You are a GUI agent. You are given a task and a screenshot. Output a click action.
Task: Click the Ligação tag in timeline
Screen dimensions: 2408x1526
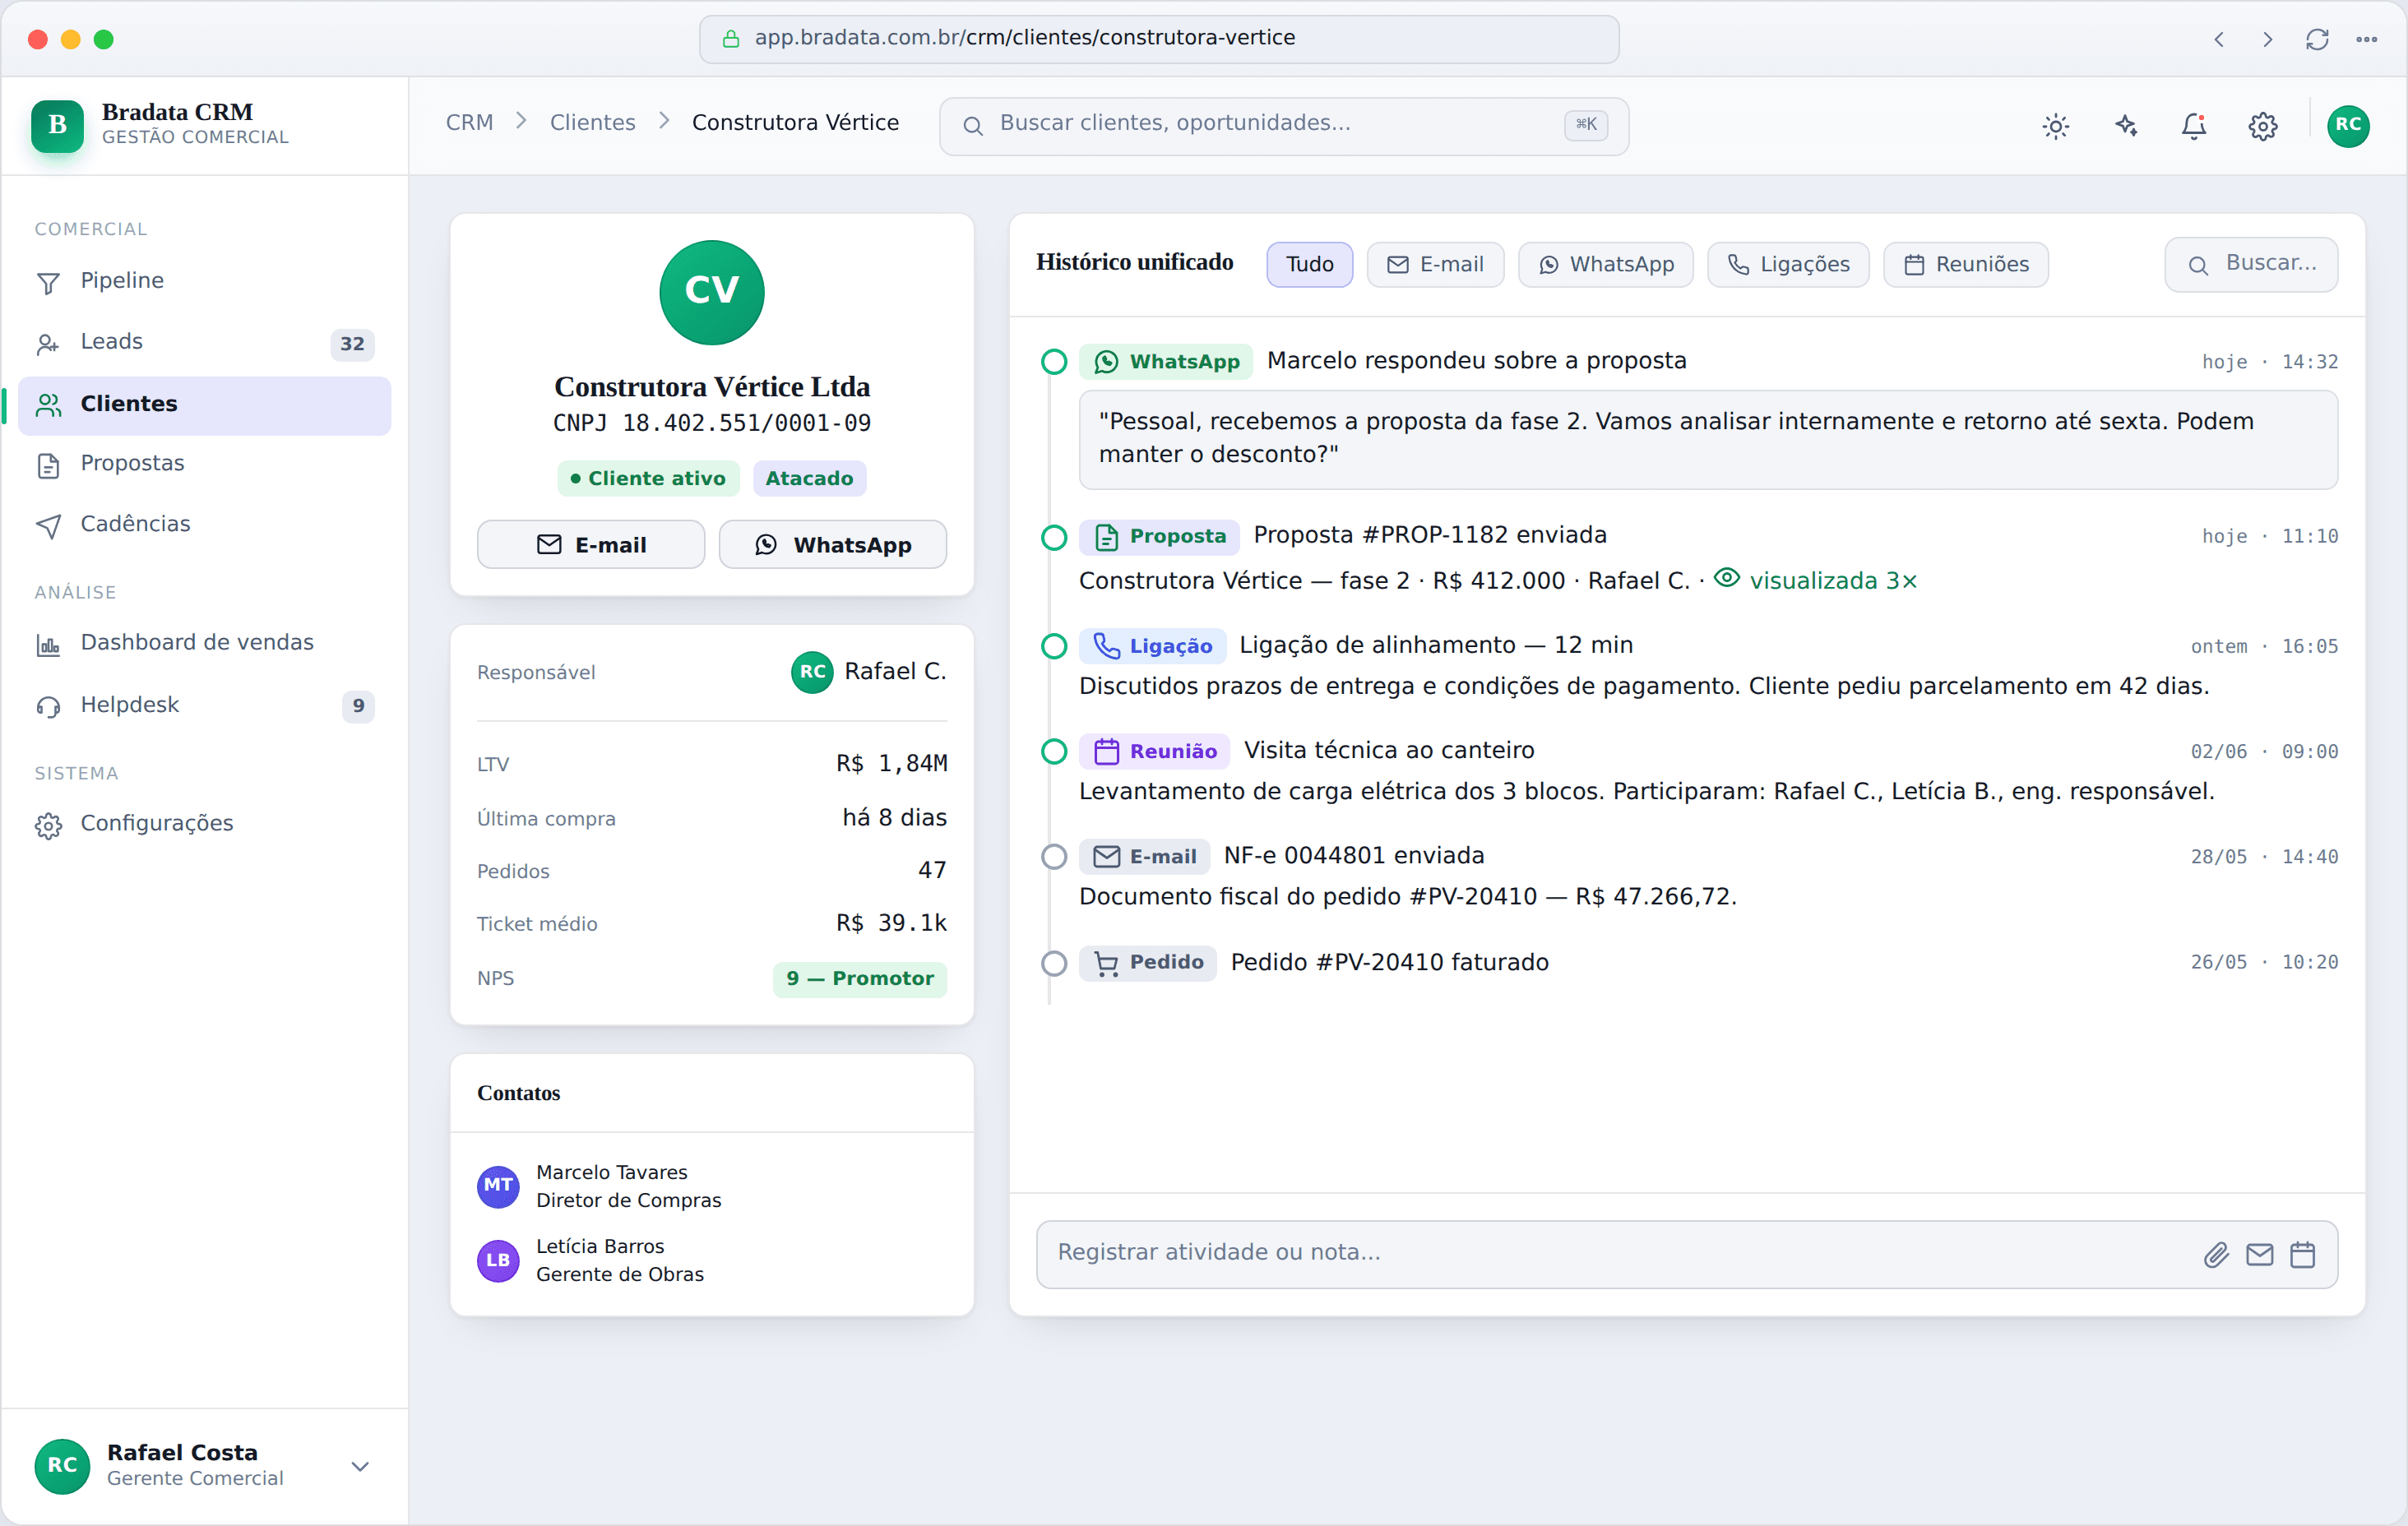(x=1152, y=646)
